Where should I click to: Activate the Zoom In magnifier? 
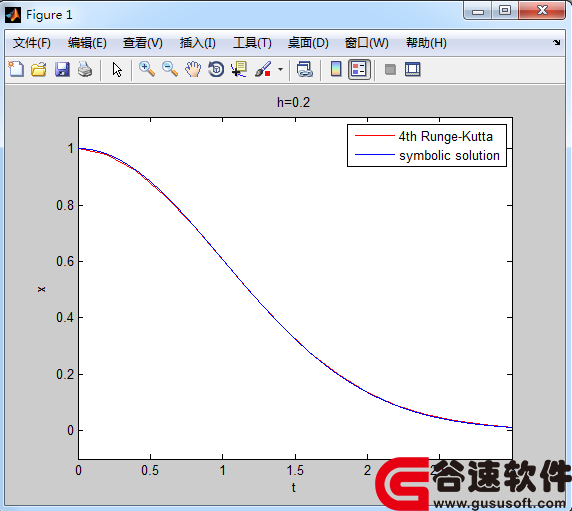[x=147, y=69]
